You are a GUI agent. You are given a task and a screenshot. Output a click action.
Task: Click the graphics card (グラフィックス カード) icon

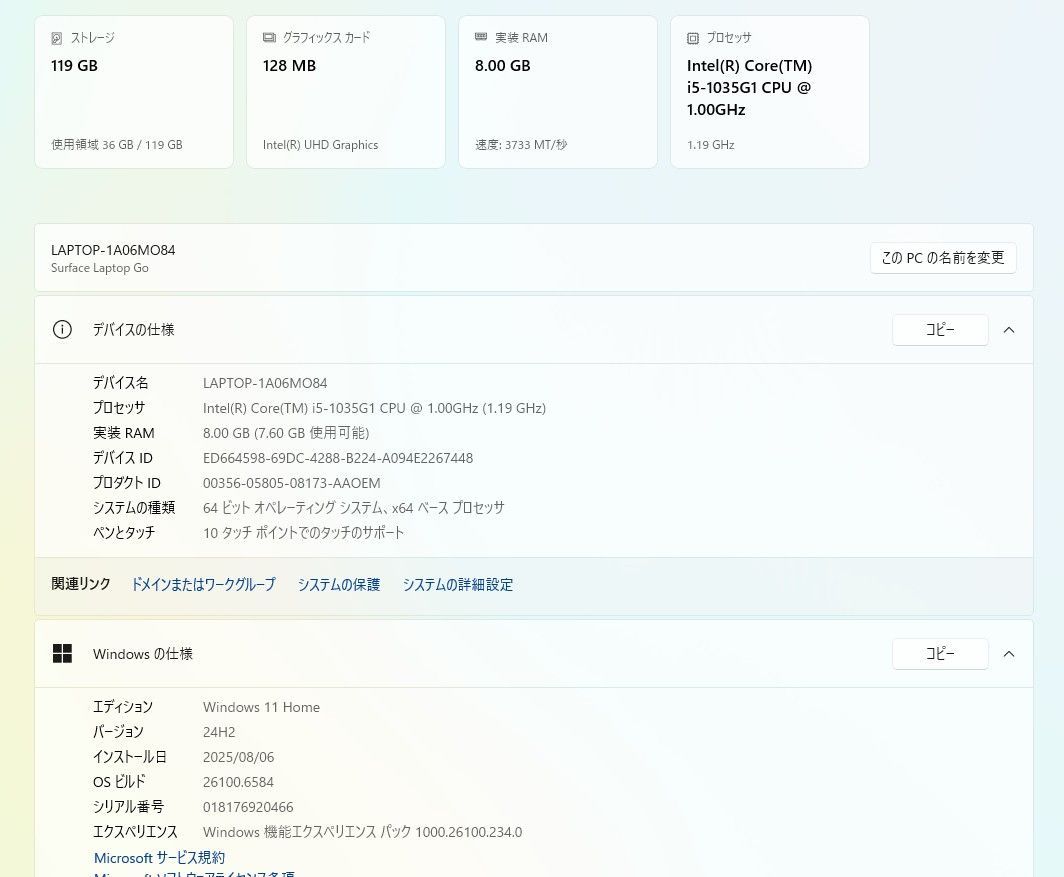coord(269,38)
